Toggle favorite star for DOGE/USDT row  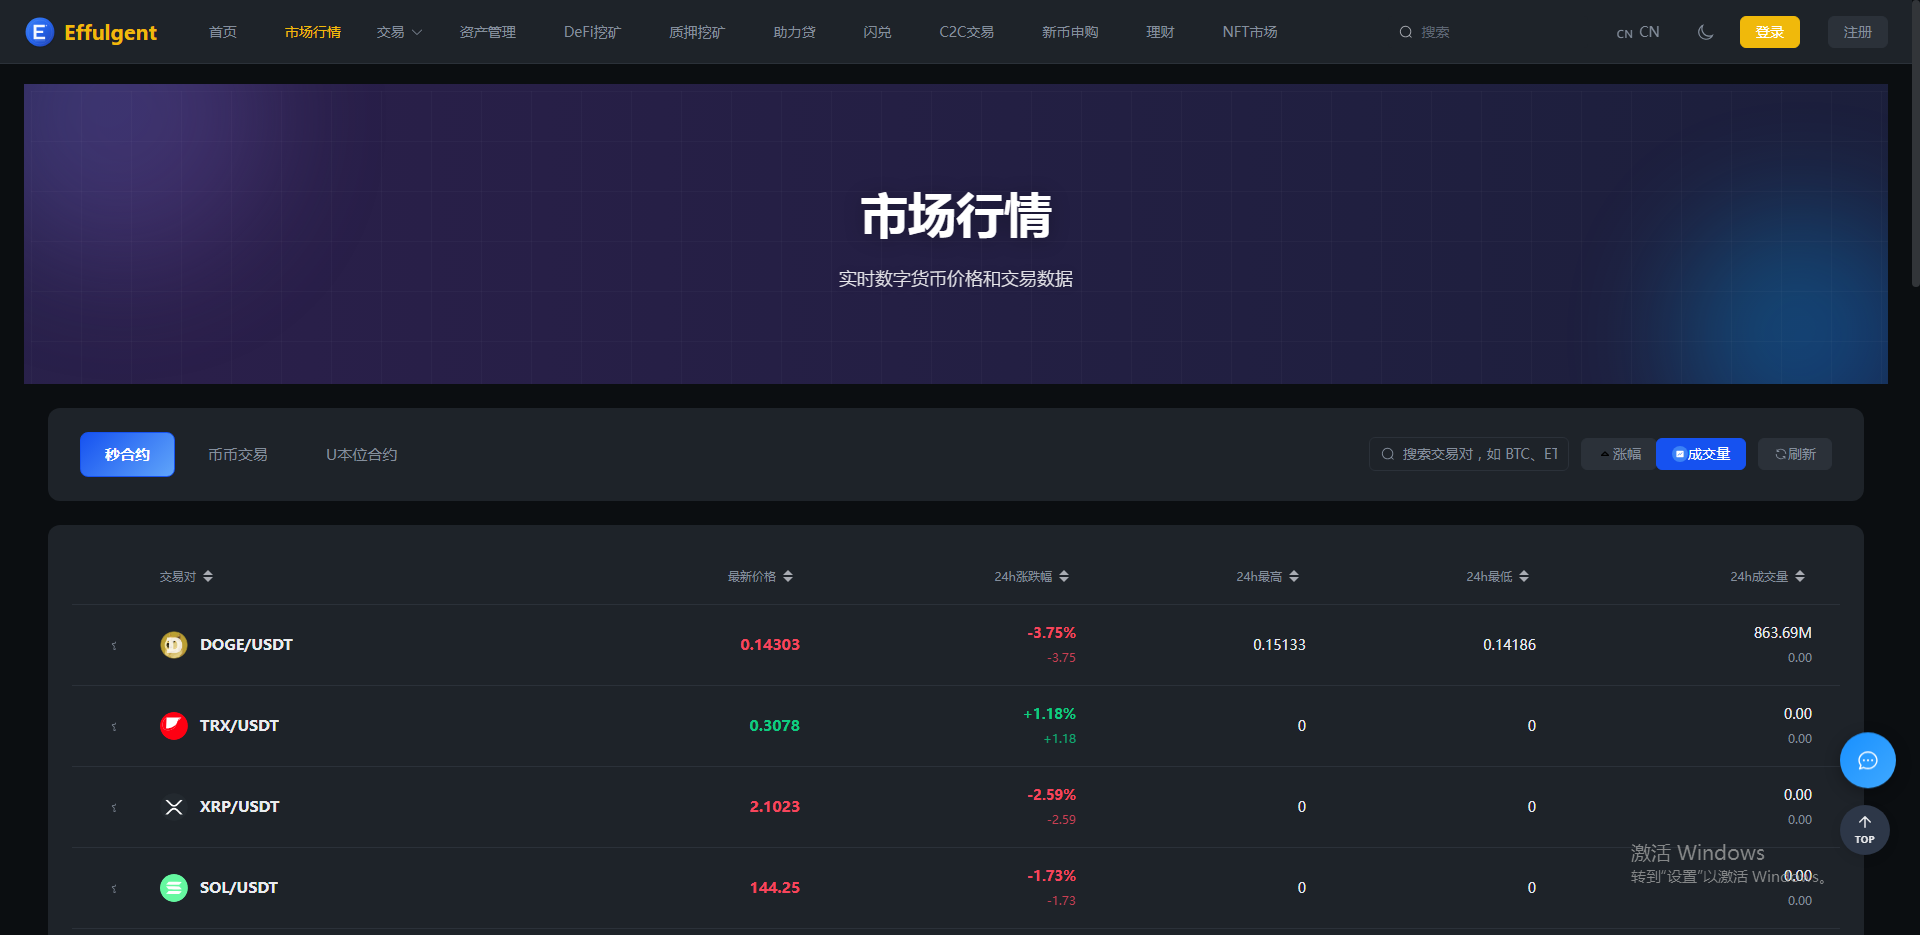(114, 646)
